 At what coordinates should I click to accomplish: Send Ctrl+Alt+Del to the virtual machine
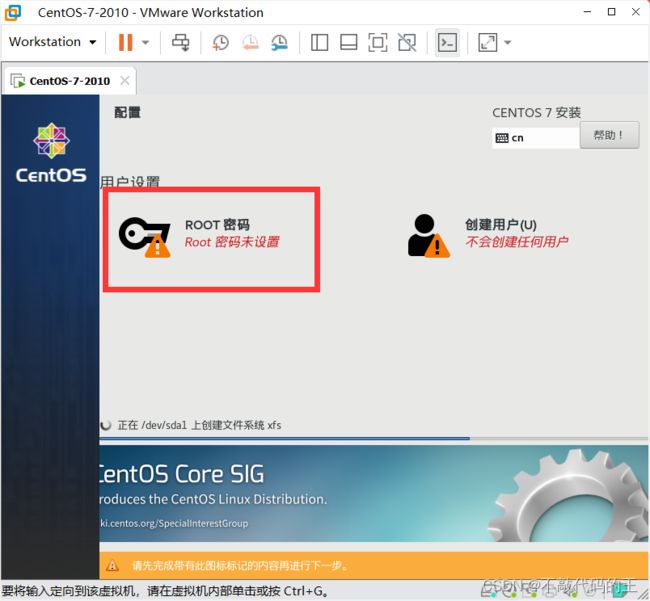[181, 42]
